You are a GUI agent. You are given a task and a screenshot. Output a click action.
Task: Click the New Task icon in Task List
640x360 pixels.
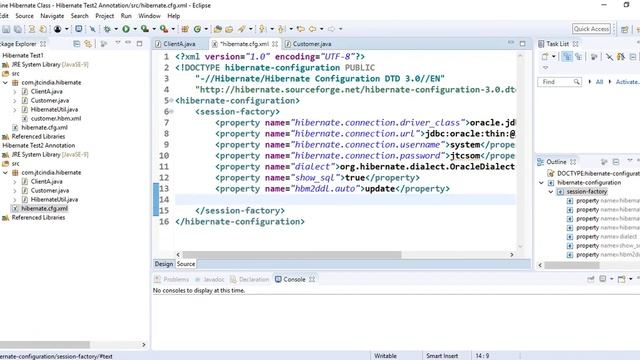coord(544,57)
